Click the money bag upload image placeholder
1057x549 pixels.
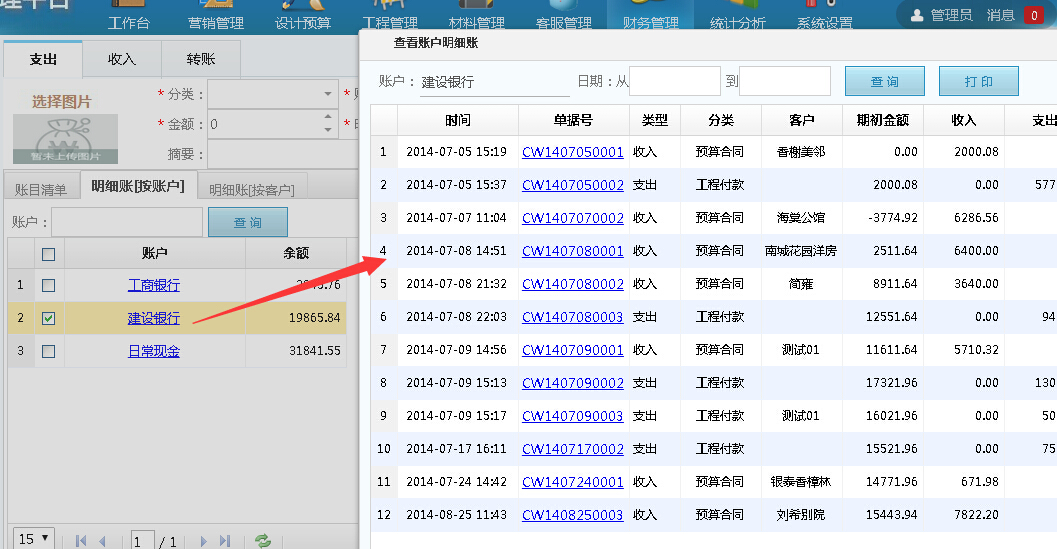coord(65,138)
